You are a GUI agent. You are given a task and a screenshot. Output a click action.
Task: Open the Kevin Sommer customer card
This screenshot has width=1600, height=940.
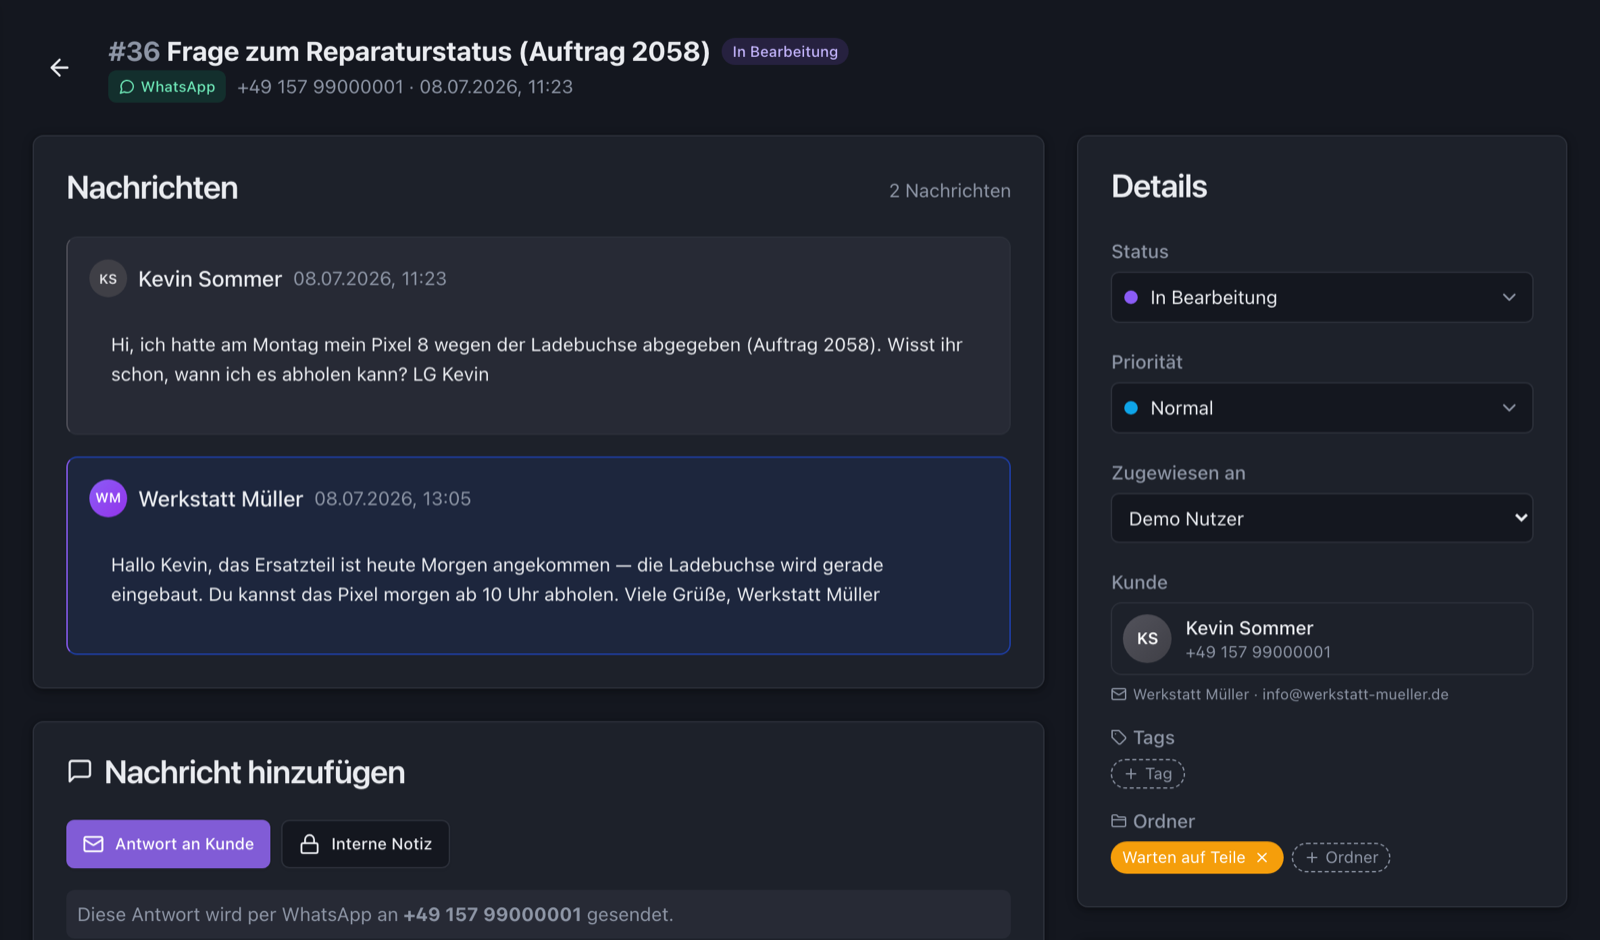click(x=1321, y=638)
